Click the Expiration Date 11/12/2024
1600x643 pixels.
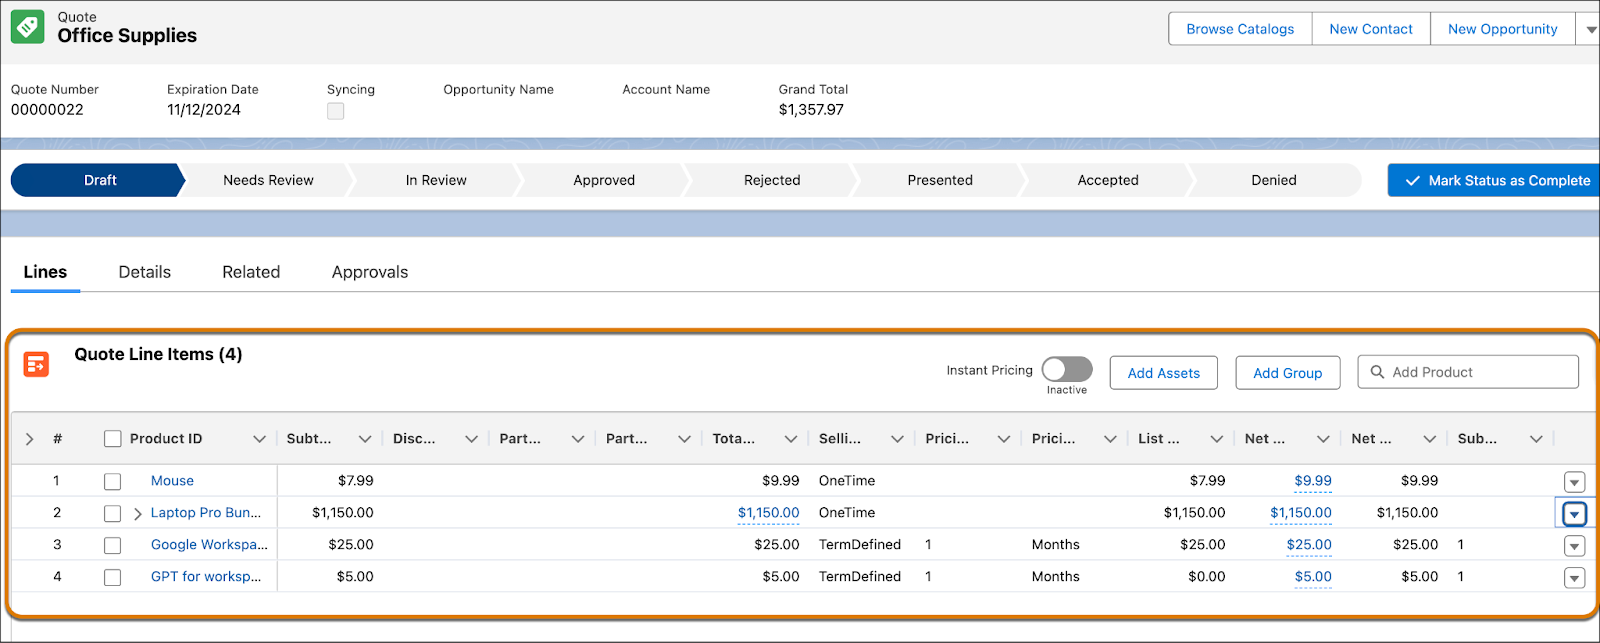coord(204,110)
